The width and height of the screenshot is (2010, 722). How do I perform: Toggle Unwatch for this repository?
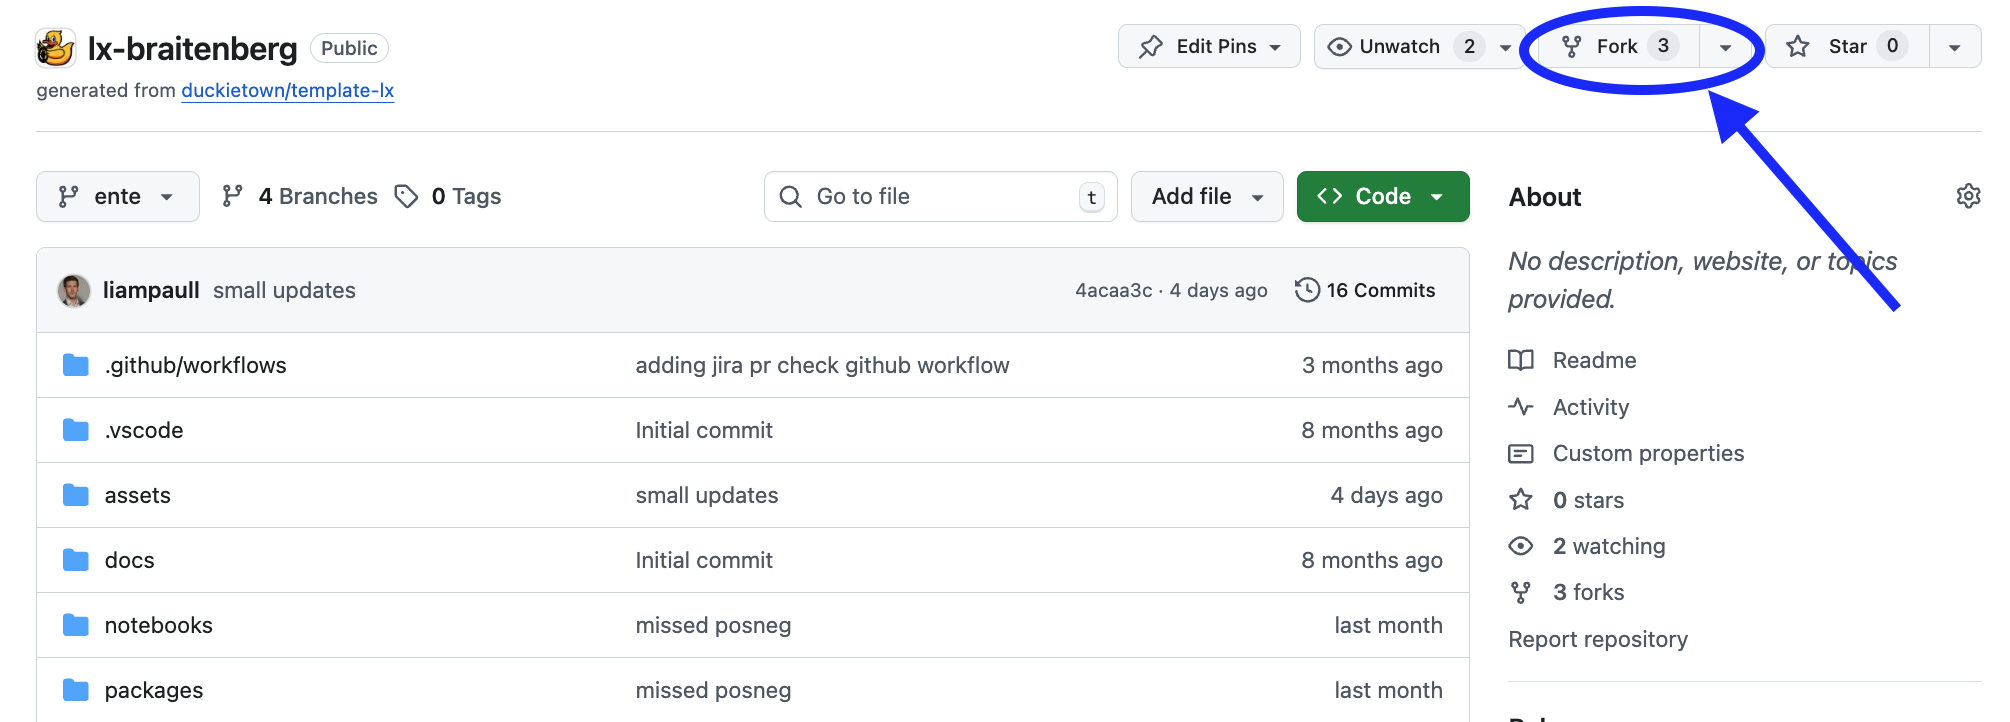[x=1400, y=47]
